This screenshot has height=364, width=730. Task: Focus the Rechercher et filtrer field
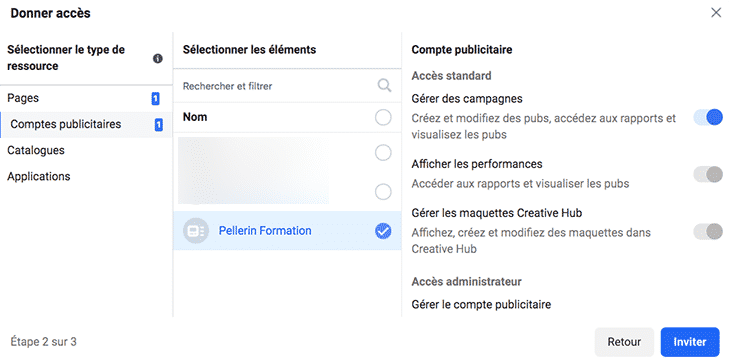point(279,86)
